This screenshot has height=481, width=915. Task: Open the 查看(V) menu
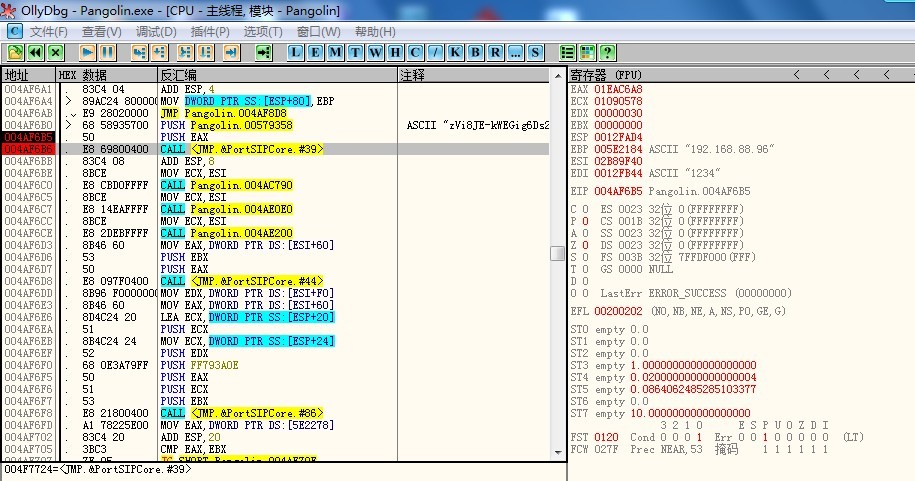click(x=102, y=32)
